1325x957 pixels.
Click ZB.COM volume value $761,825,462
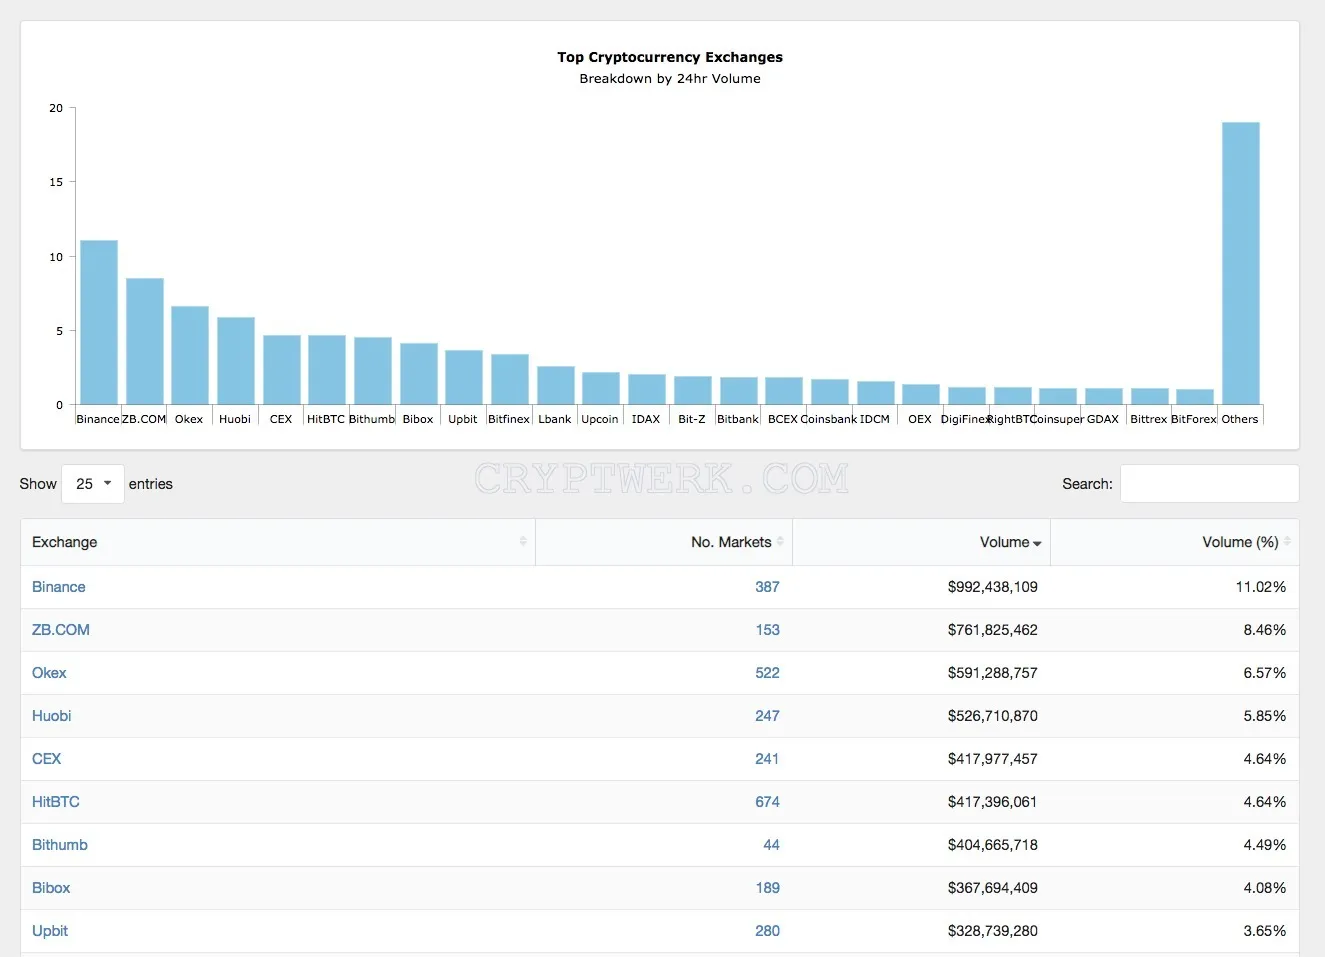point(993,630)
